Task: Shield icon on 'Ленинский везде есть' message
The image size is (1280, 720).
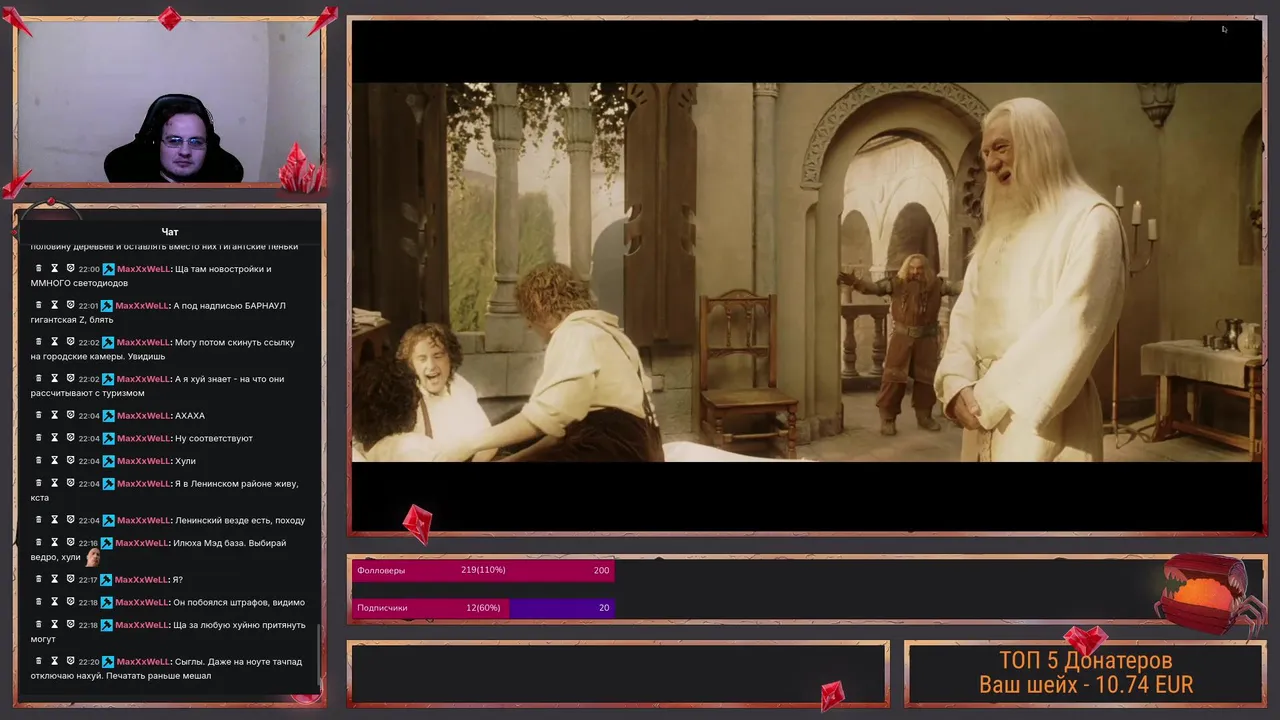Action: (70, 520)
